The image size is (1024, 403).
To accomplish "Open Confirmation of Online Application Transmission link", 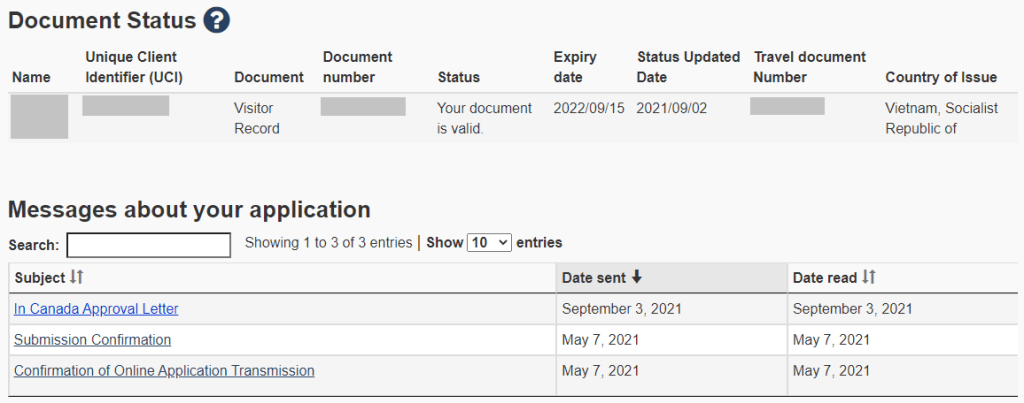I will 164,371.
